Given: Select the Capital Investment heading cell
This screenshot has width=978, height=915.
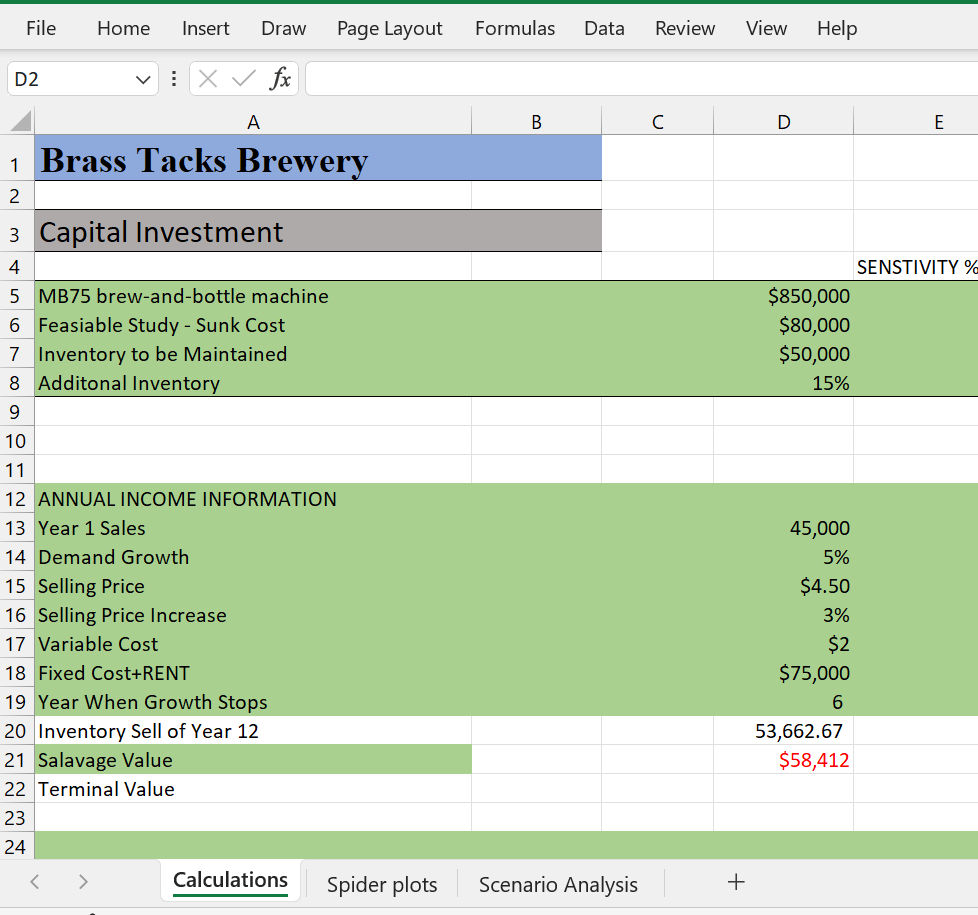Looking at the screenshot, I should [318, 231].
